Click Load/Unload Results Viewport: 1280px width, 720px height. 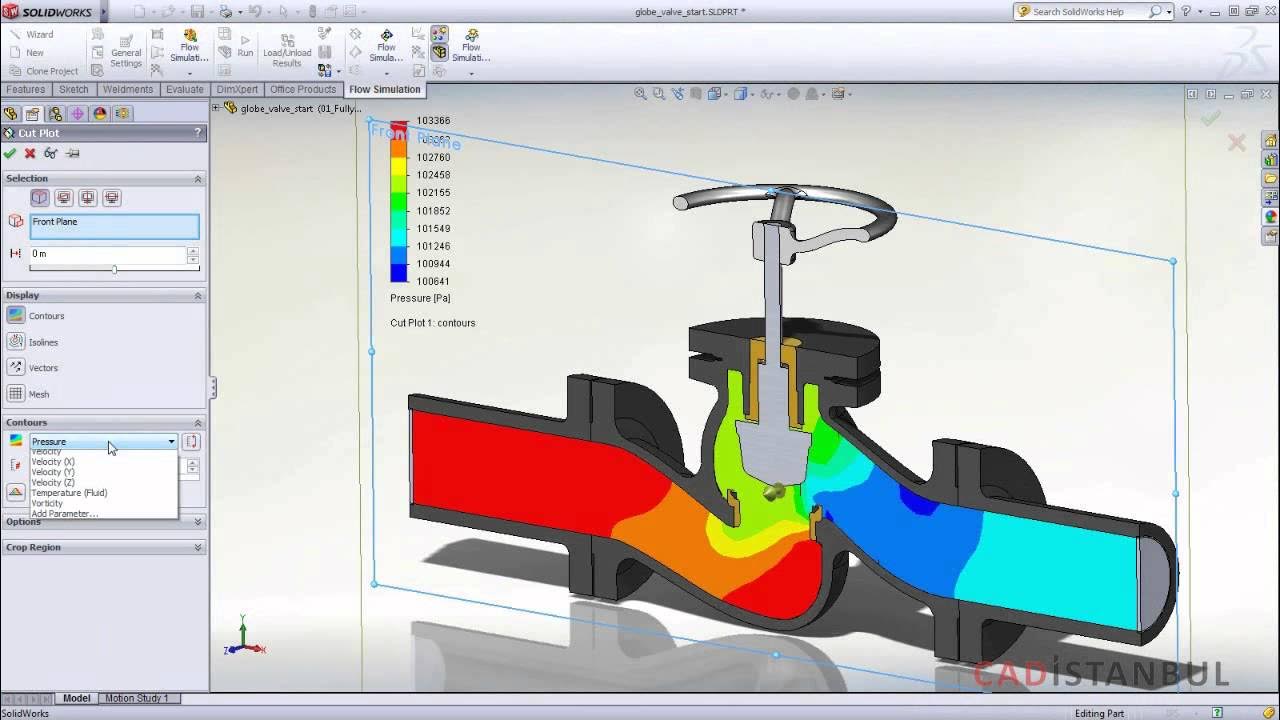[x=287, y=50]
